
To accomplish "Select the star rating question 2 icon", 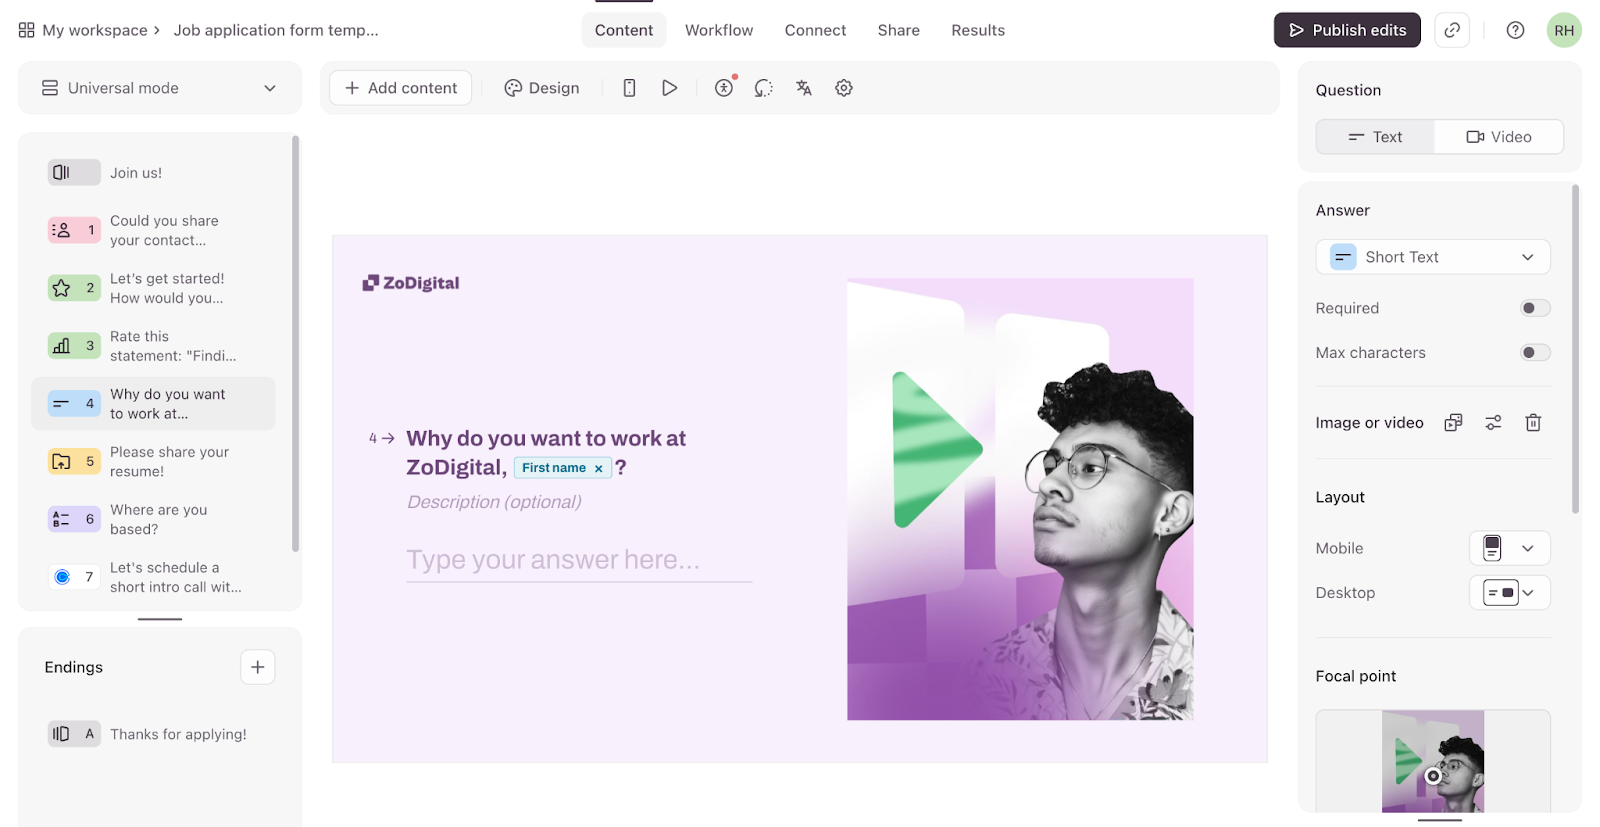I will [74, 288].
